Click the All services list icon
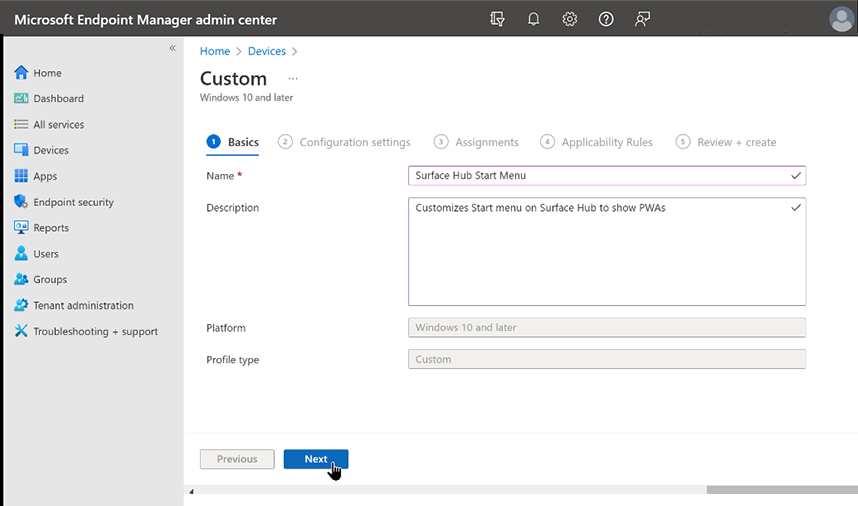Screen dimensions: 858x506 click(x=21, y=124)
